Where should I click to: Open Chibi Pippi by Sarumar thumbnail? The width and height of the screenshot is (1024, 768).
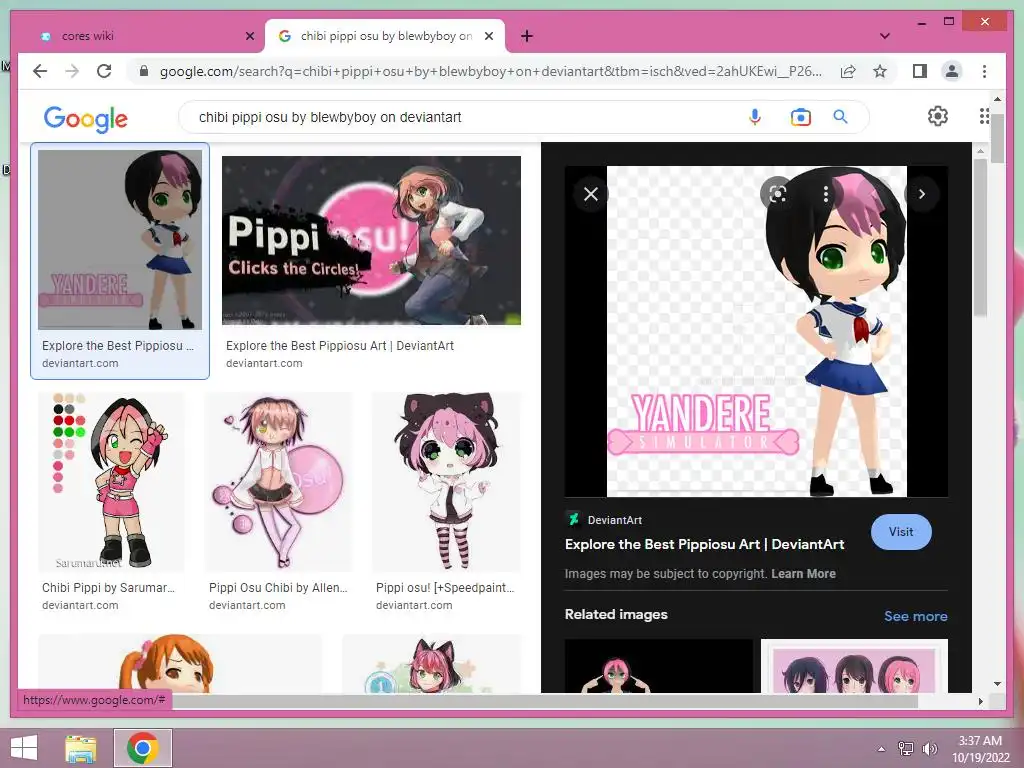click(111, 482)
